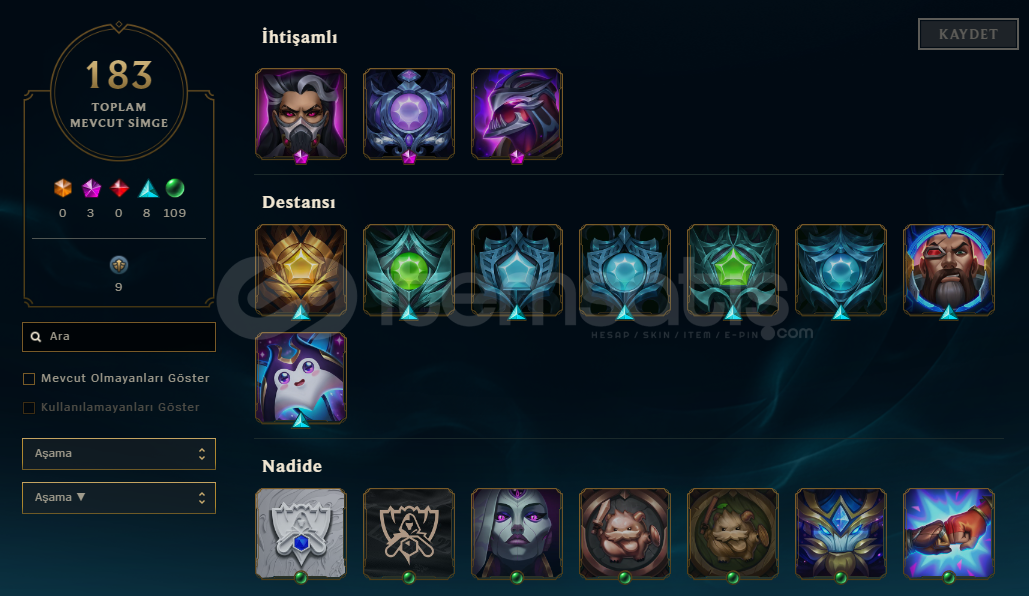
Task: Pick the bearded eyepatch champion icon
Action: [948, 270]
